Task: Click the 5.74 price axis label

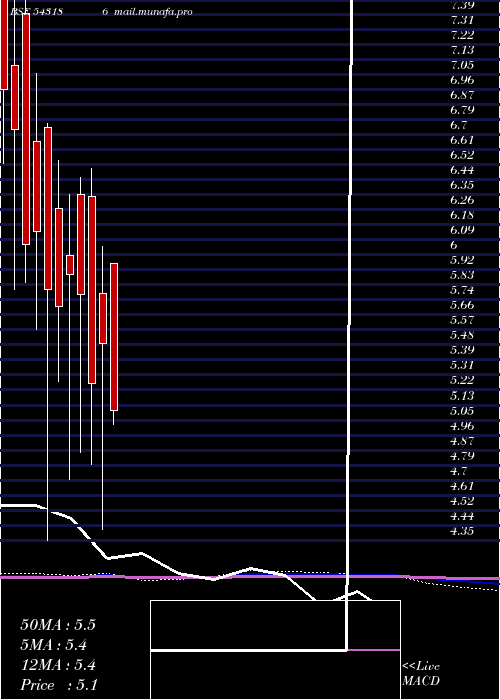Action: click(462, 290)
